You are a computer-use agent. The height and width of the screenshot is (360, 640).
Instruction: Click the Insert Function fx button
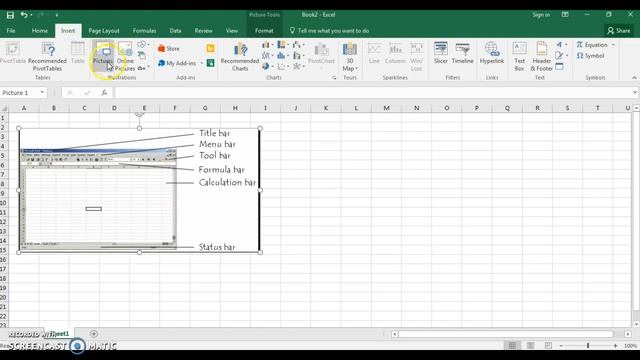point(104,93)
